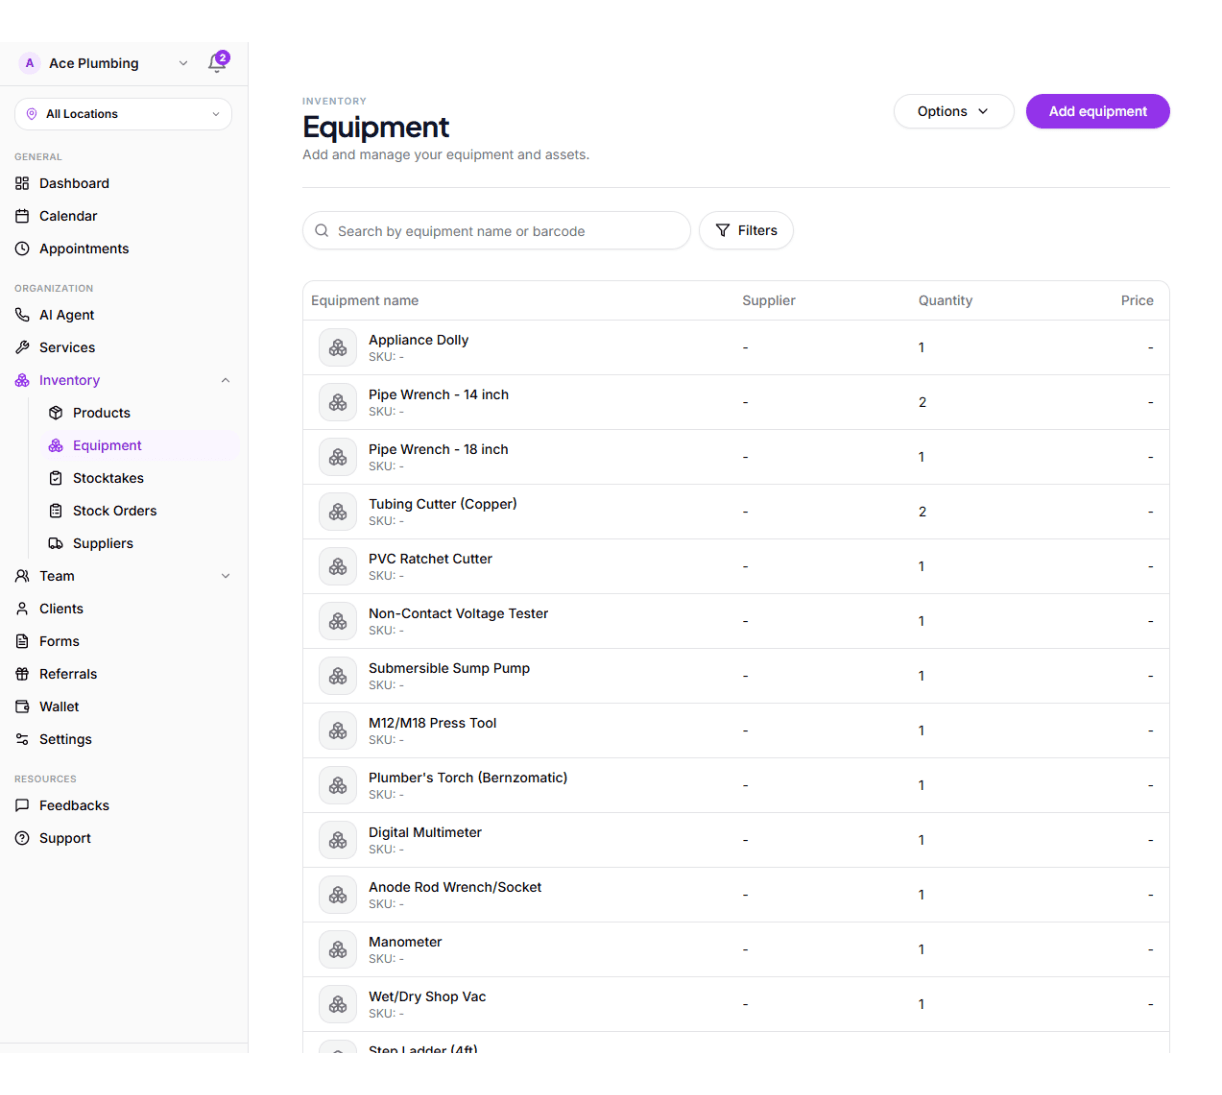
Task: Click the Clients person icon
Action: (22, 609)
